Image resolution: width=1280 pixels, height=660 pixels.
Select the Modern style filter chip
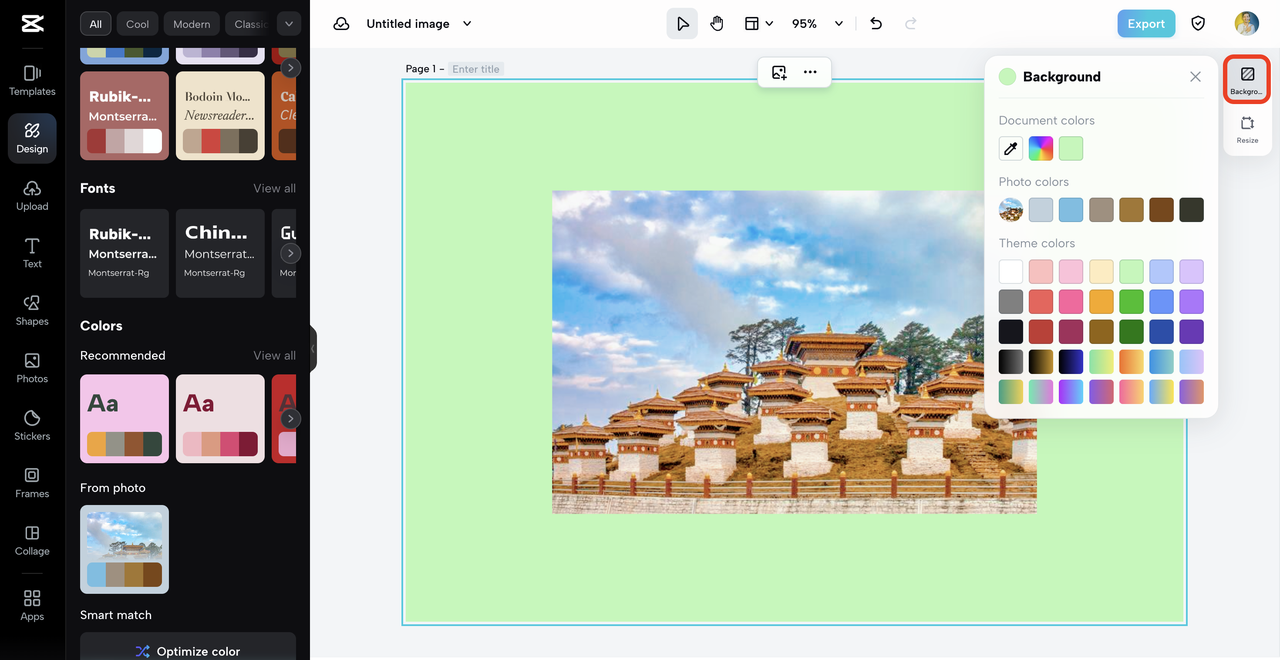pyautogui.click(x=191, y=24)
